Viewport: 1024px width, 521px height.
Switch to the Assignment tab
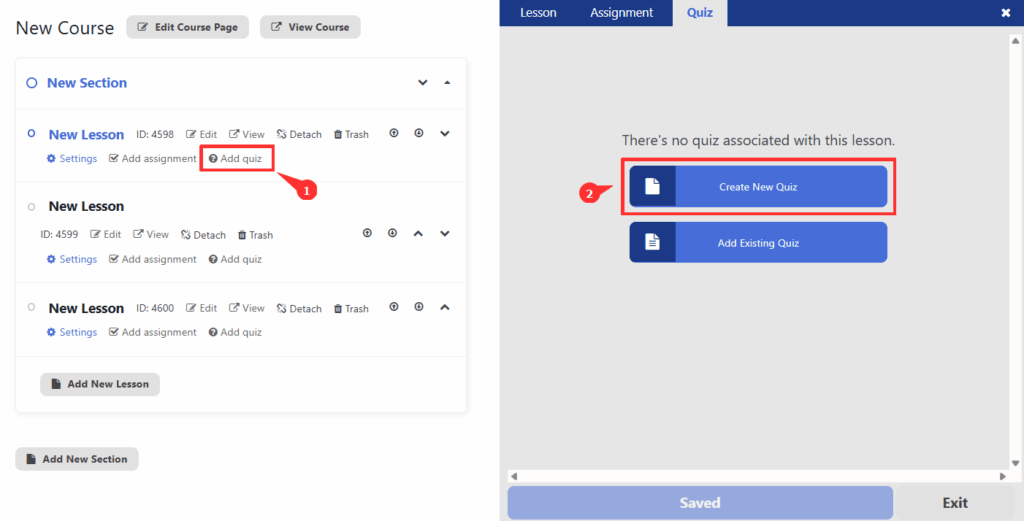coord(621,13)
